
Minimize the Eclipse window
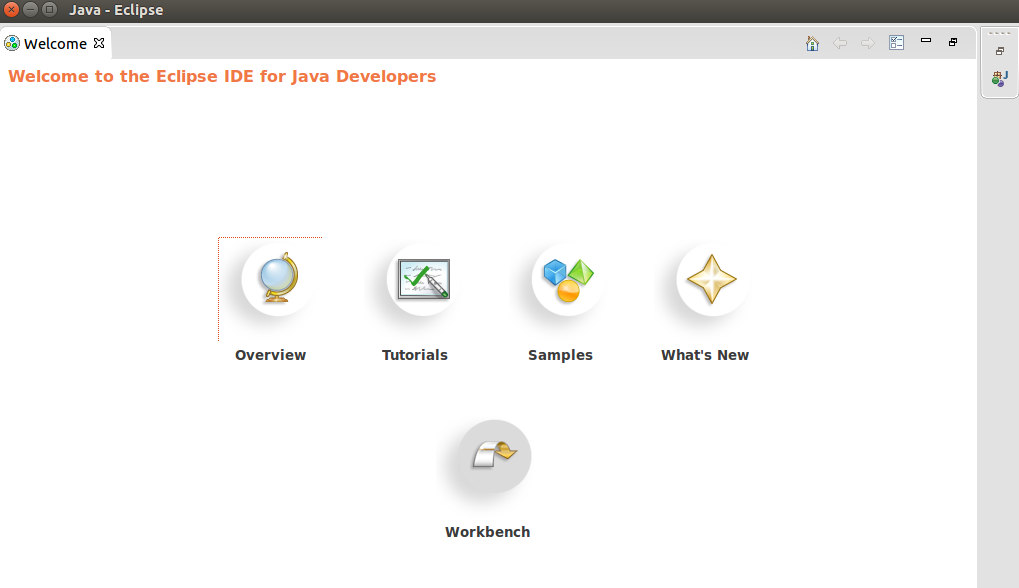[31, 10]
